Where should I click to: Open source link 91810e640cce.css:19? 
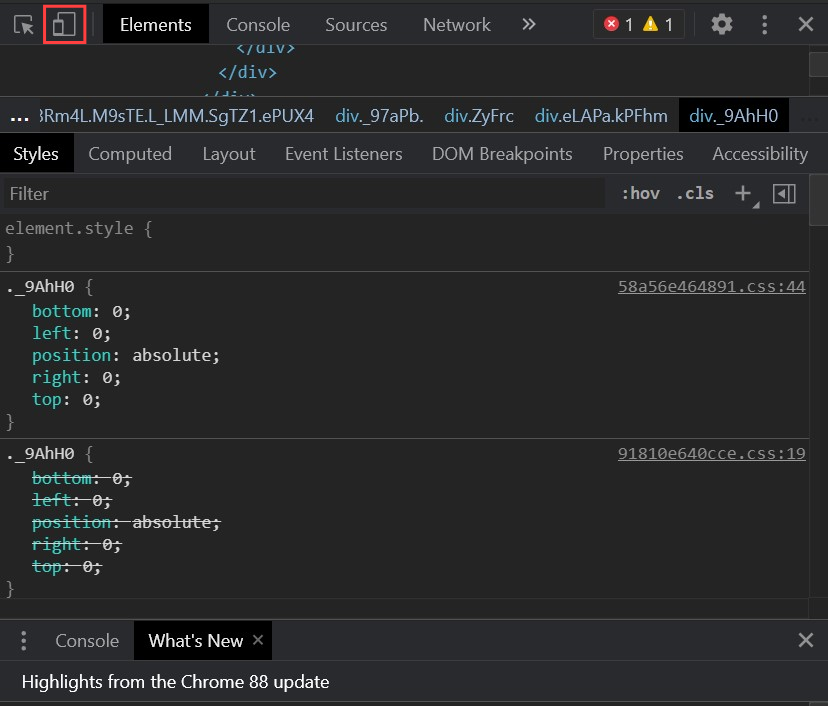click(x=711, y=454)
